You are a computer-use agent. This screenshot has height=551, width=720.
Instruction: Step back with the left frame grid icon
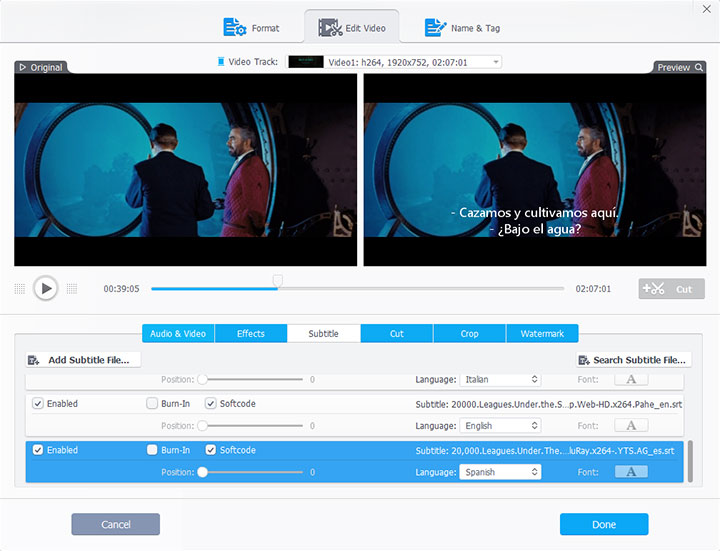[x=20, y=289]
